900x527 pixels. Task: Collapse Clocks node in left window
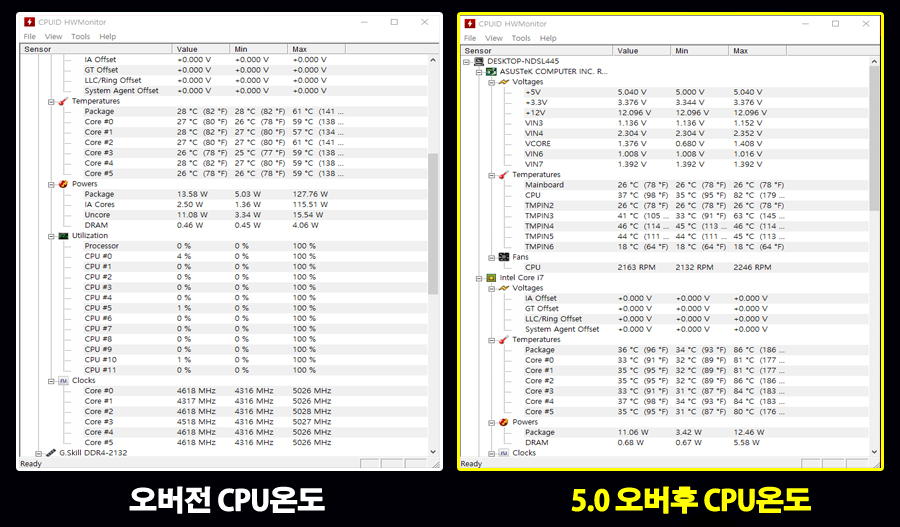[51, 381]
